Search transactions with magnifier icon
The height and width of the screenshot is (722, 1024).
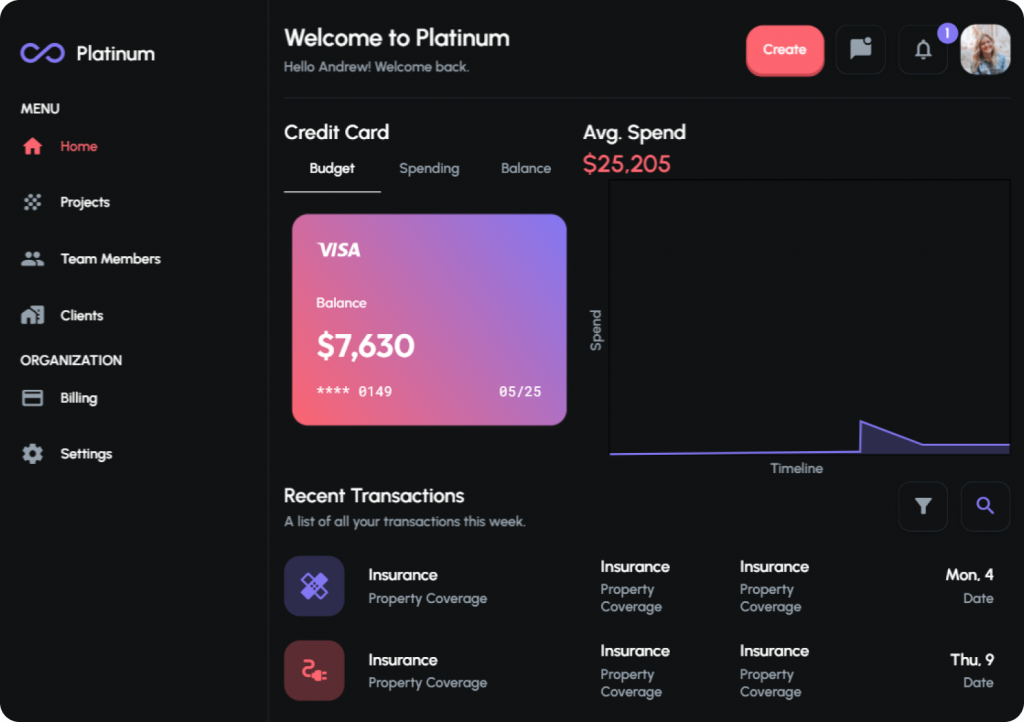(985, 506)
